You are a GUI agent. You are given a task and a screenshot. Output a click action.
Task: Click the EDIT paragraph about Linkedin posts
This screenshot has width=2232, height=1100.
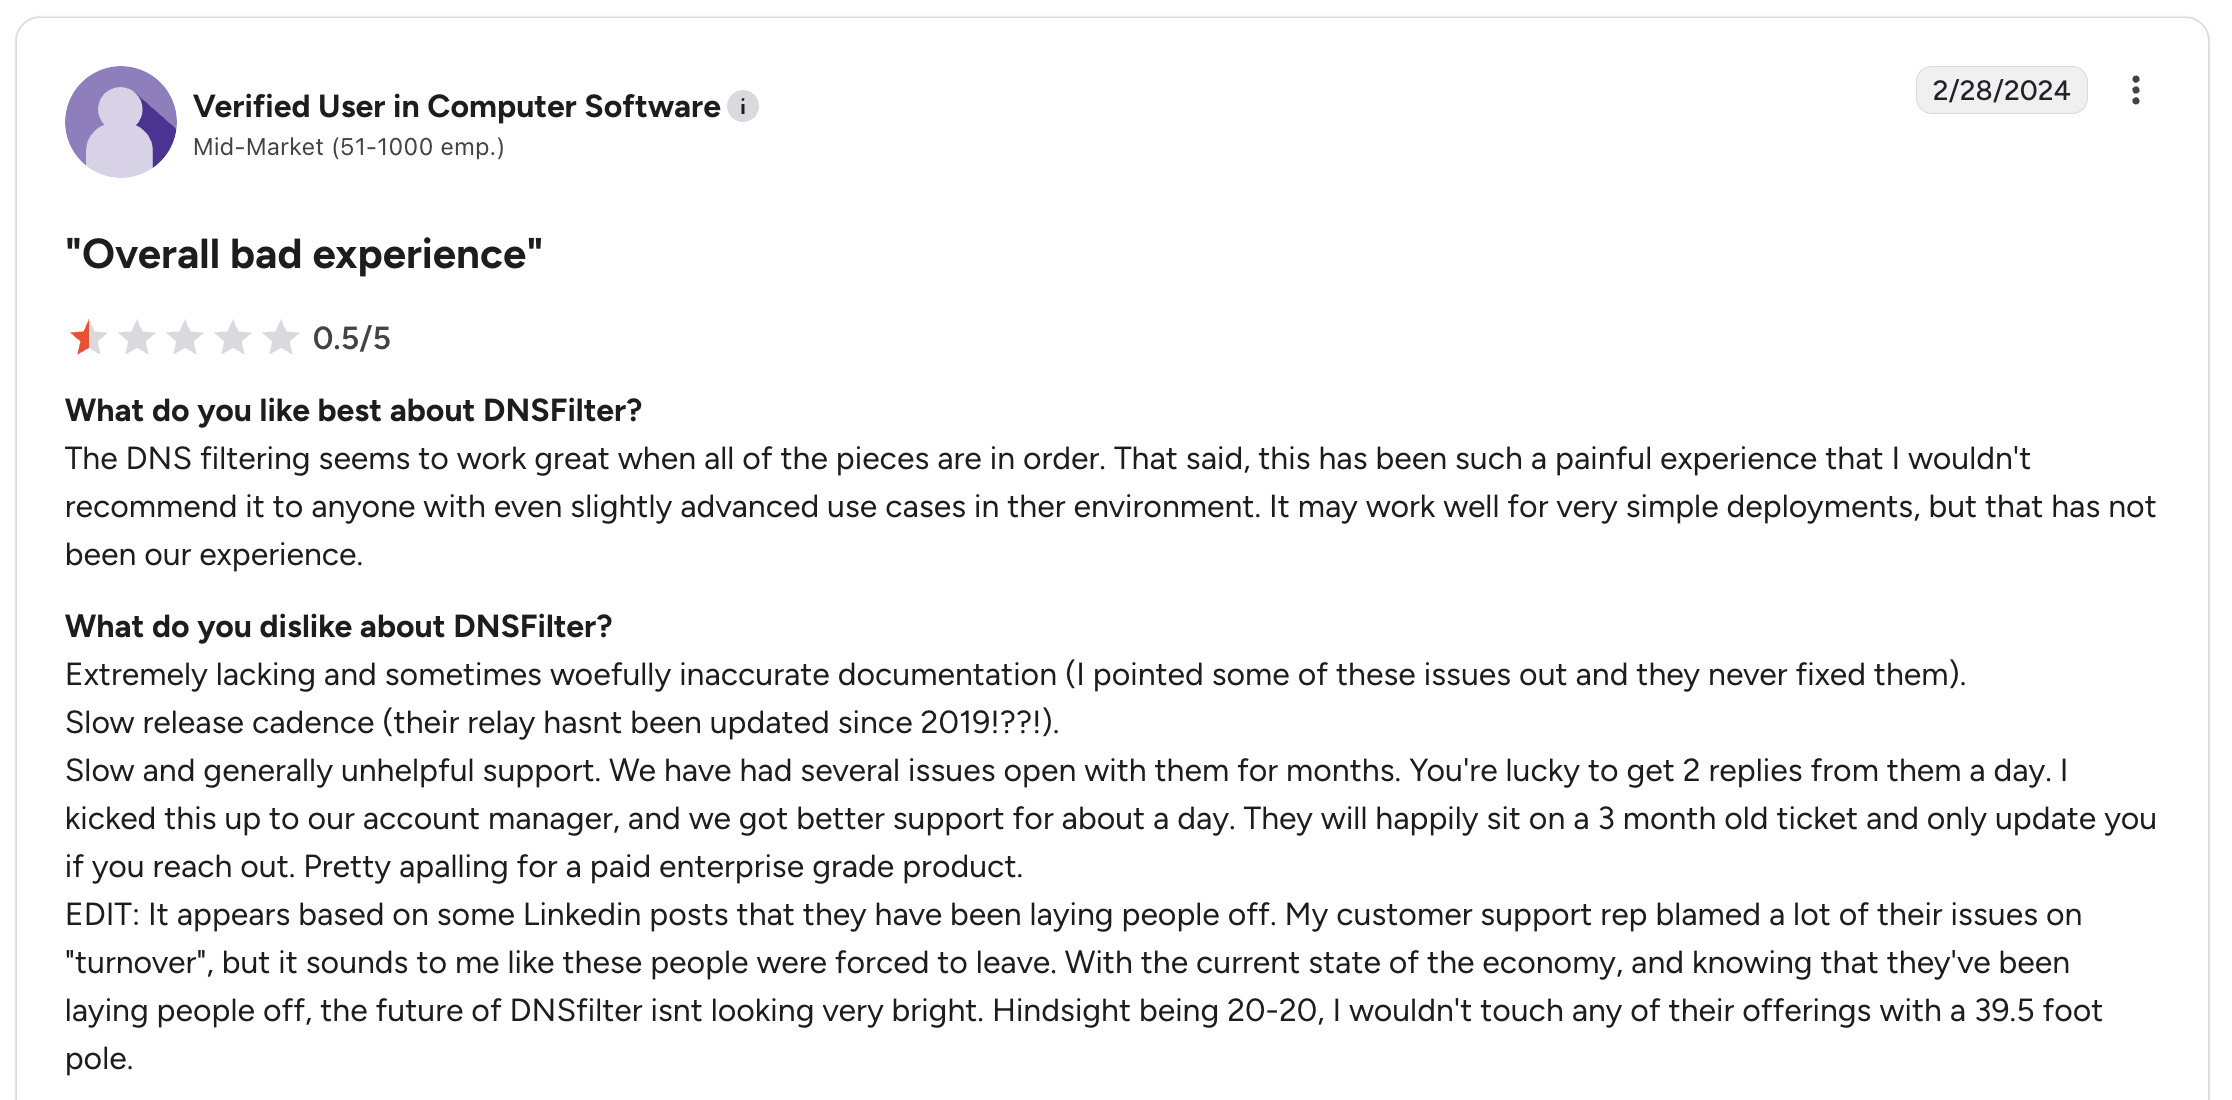[1084, 986]
